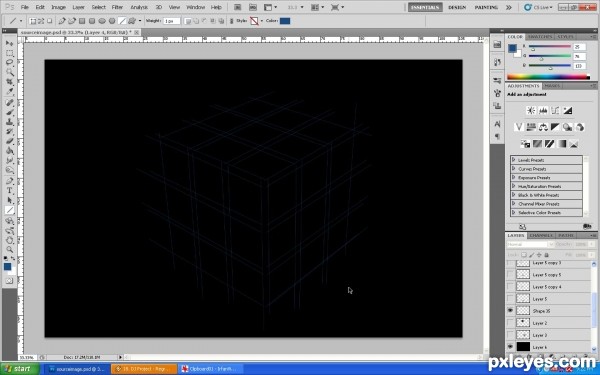The height and width of the screenshot is (375, 600).
Task: Open the layer blending mode dropdown
Action: pyautogui.click(x=530, y=244)
